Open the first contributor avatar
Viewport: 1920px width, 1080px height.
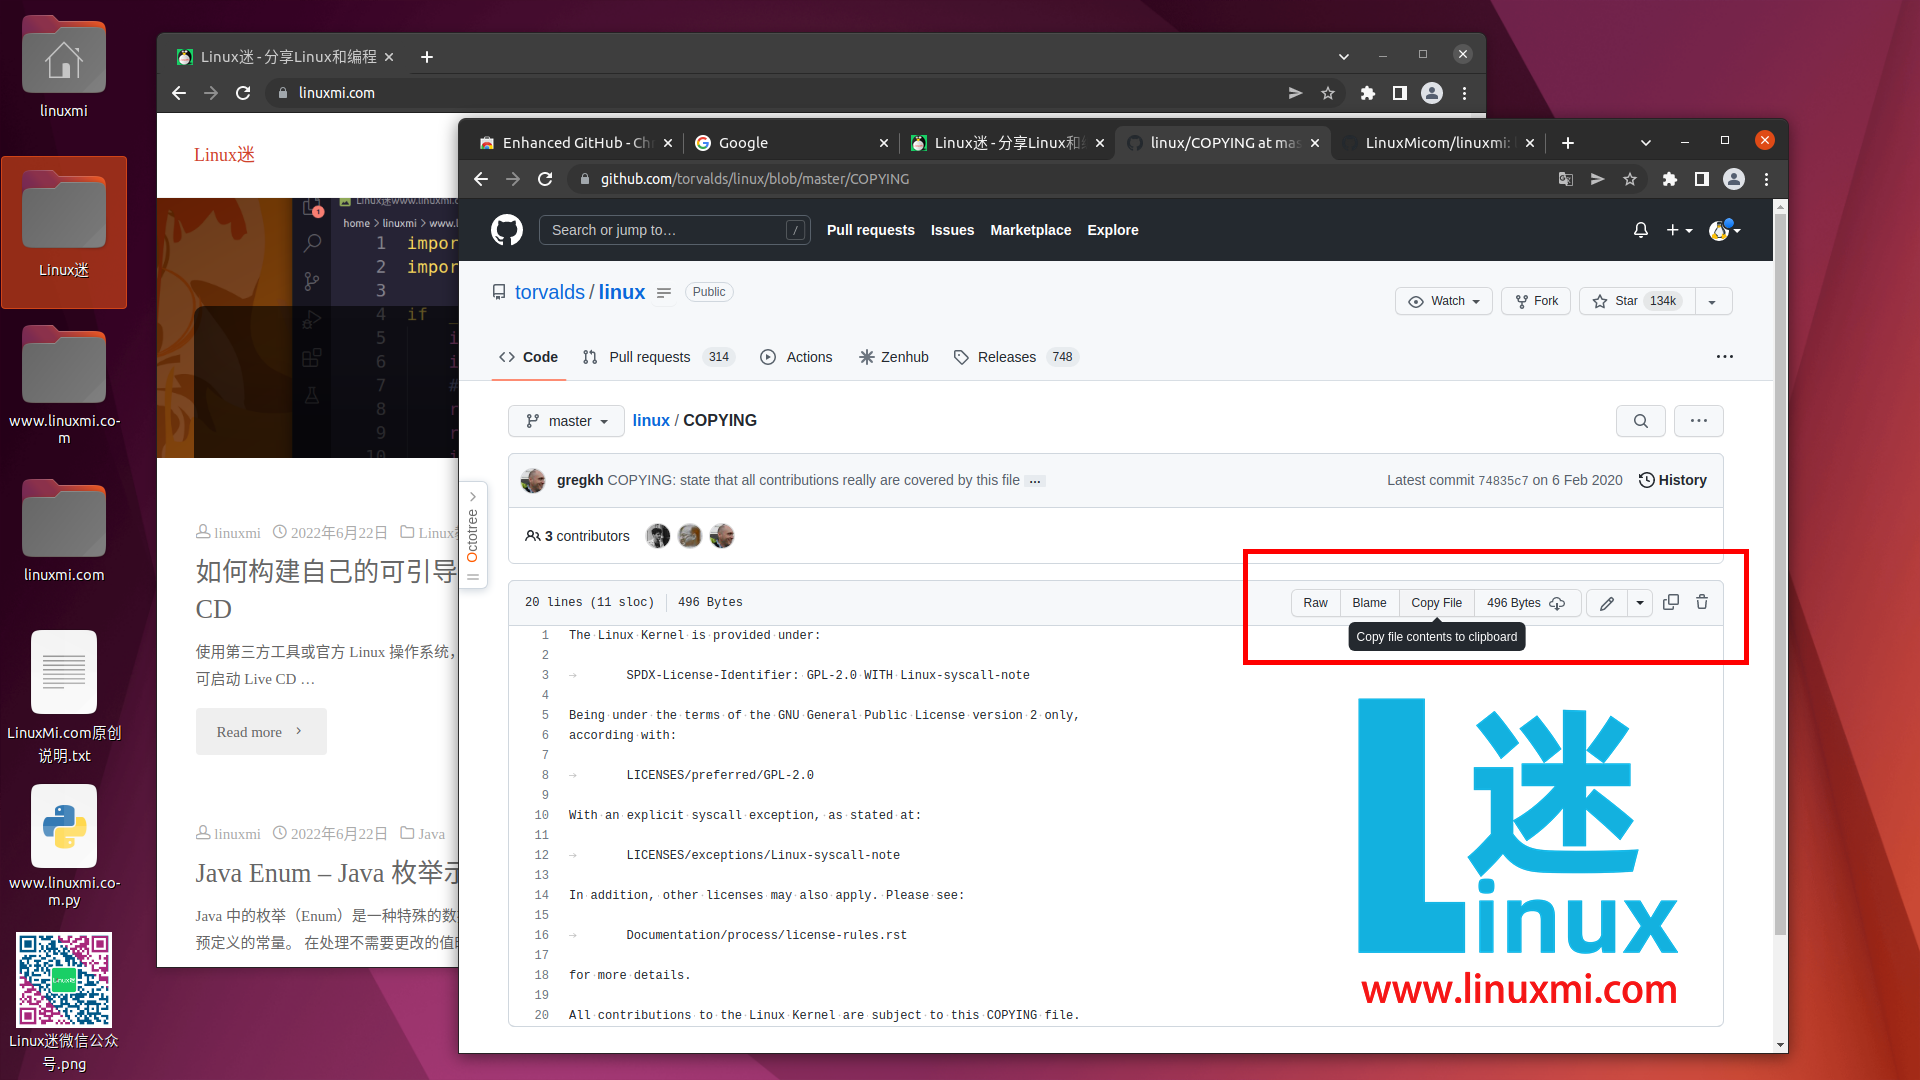658,536
